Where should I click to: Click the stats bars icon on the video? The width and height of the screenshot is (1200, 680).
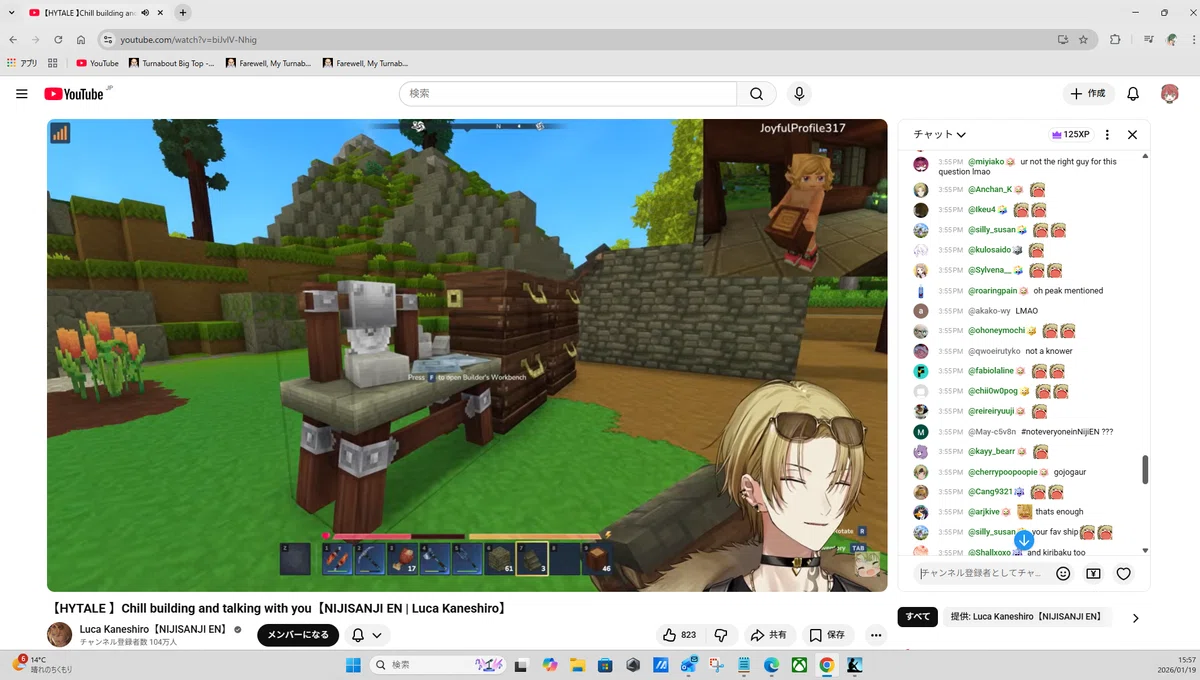pyautogui.click(x=60, y=133)
